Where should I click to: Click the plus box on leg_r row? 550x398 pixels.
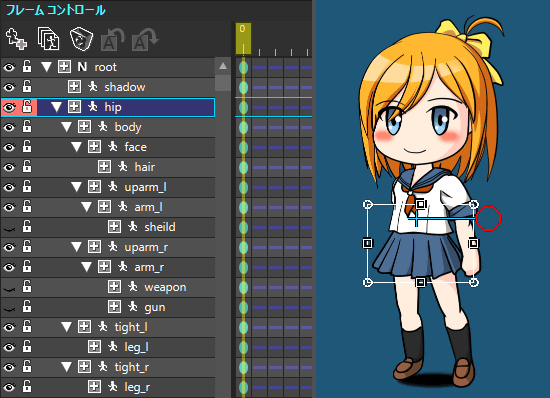(x=94, y=386)
